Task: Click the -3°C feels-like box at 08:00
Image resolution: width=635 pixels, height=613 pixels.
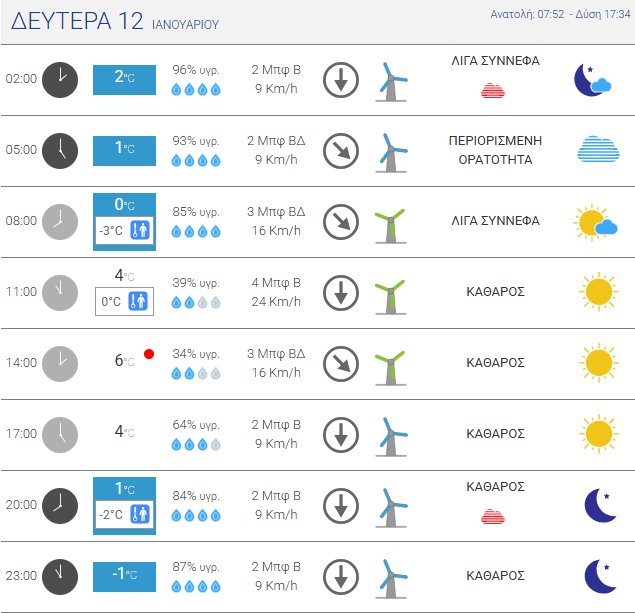Action: [124, 231]
